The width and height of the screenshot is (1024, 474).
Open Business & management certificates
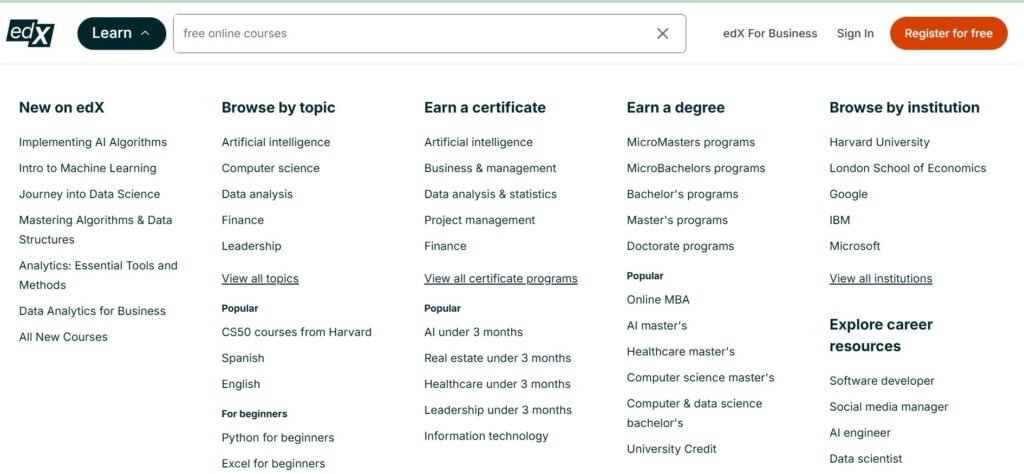tap(490, 168)
